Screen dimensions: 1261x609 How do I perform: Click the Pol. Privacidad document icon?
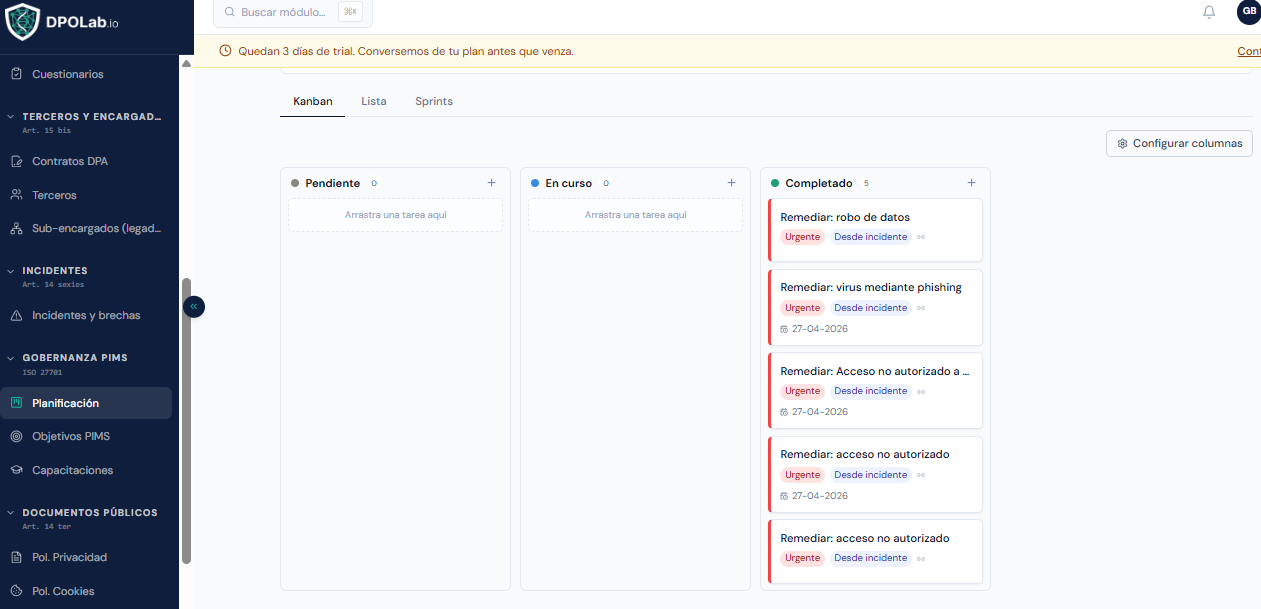pyautogui.click(x=16, y=557)
